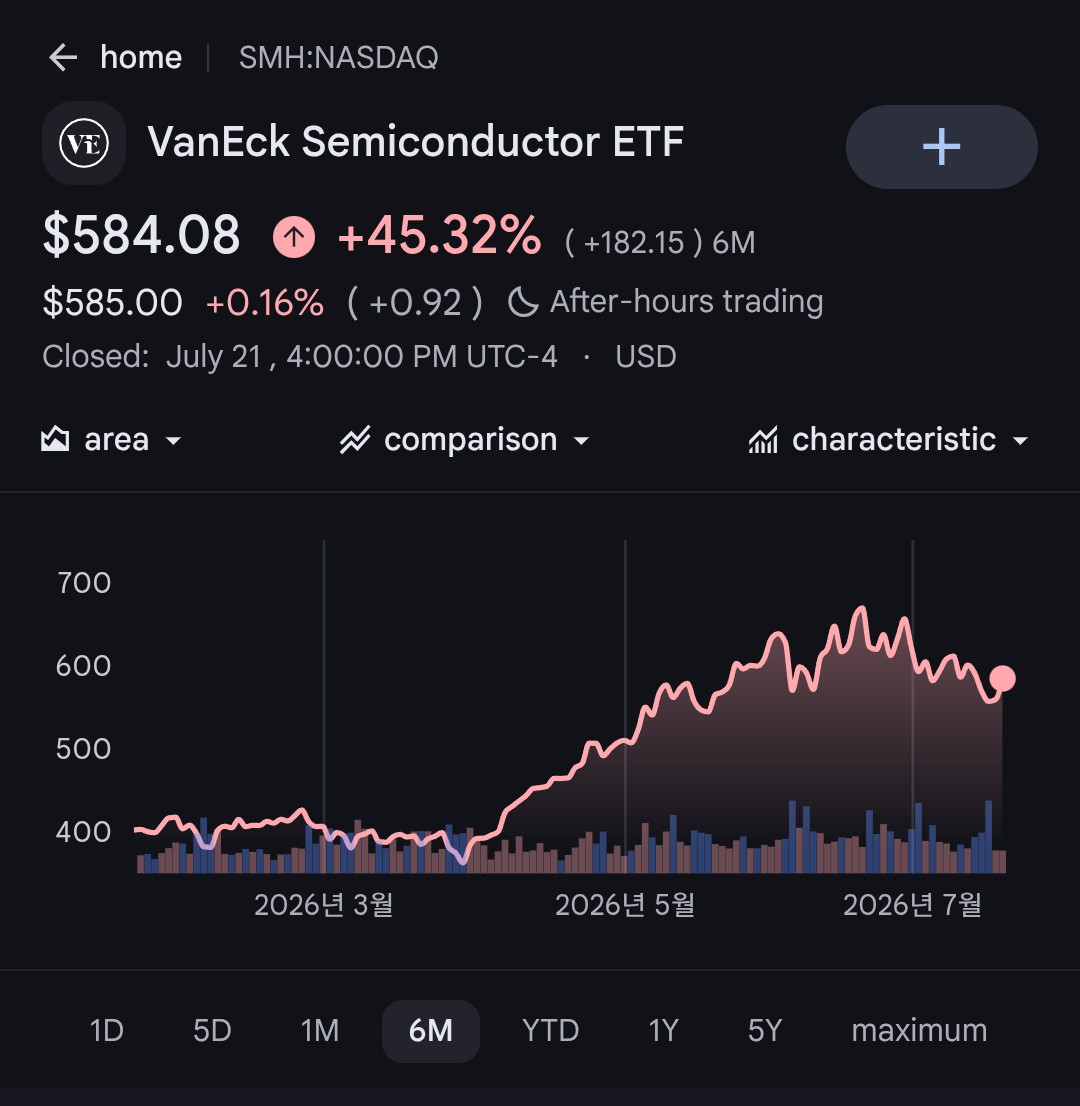
Task: Click the characteristic indicators chart icon
Action: [x=763, y=440]
